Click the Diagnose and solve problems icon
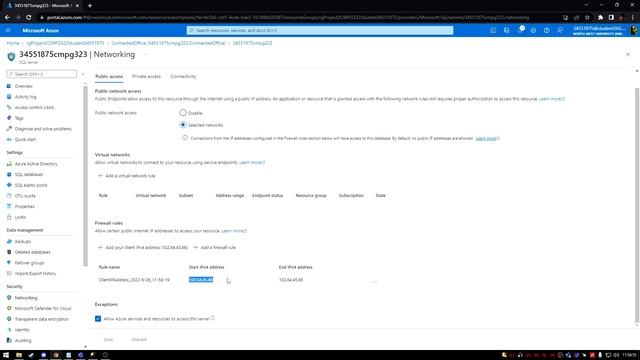This screenshot has height=360, width=640. point(9,129)
